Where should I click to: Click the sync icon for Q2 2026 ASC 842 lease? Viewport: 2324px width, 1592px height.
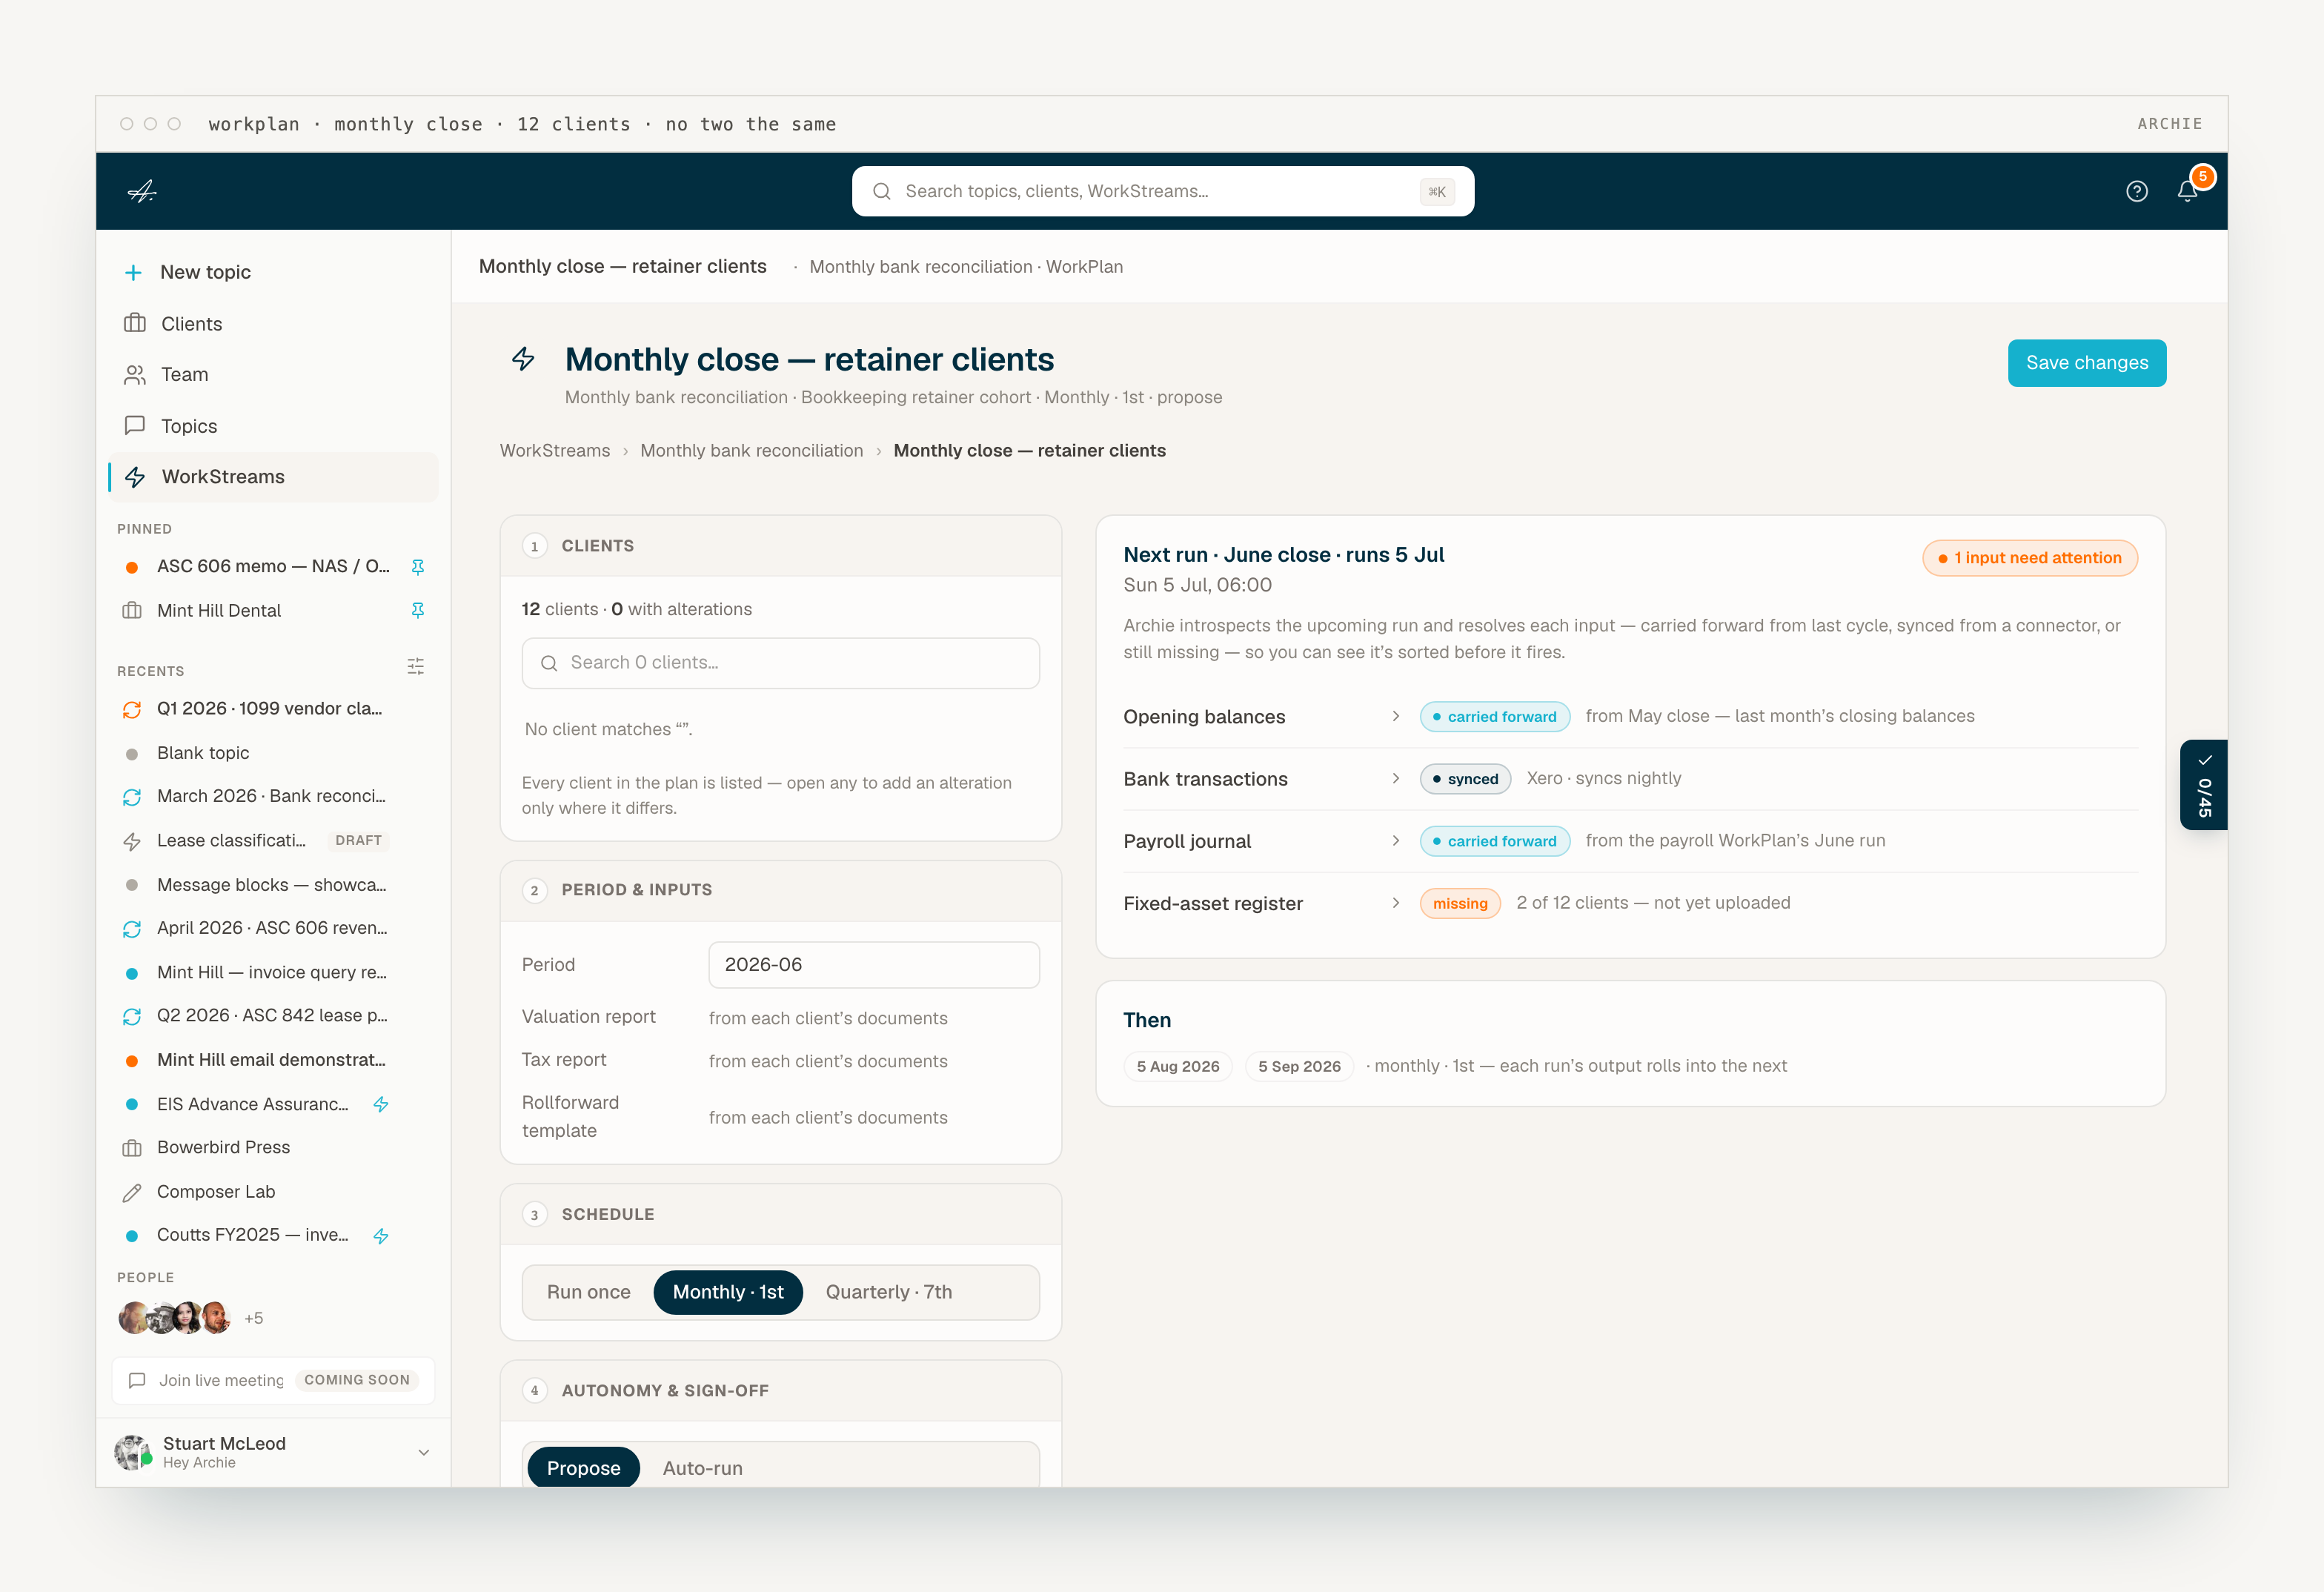click(132, 1016)
